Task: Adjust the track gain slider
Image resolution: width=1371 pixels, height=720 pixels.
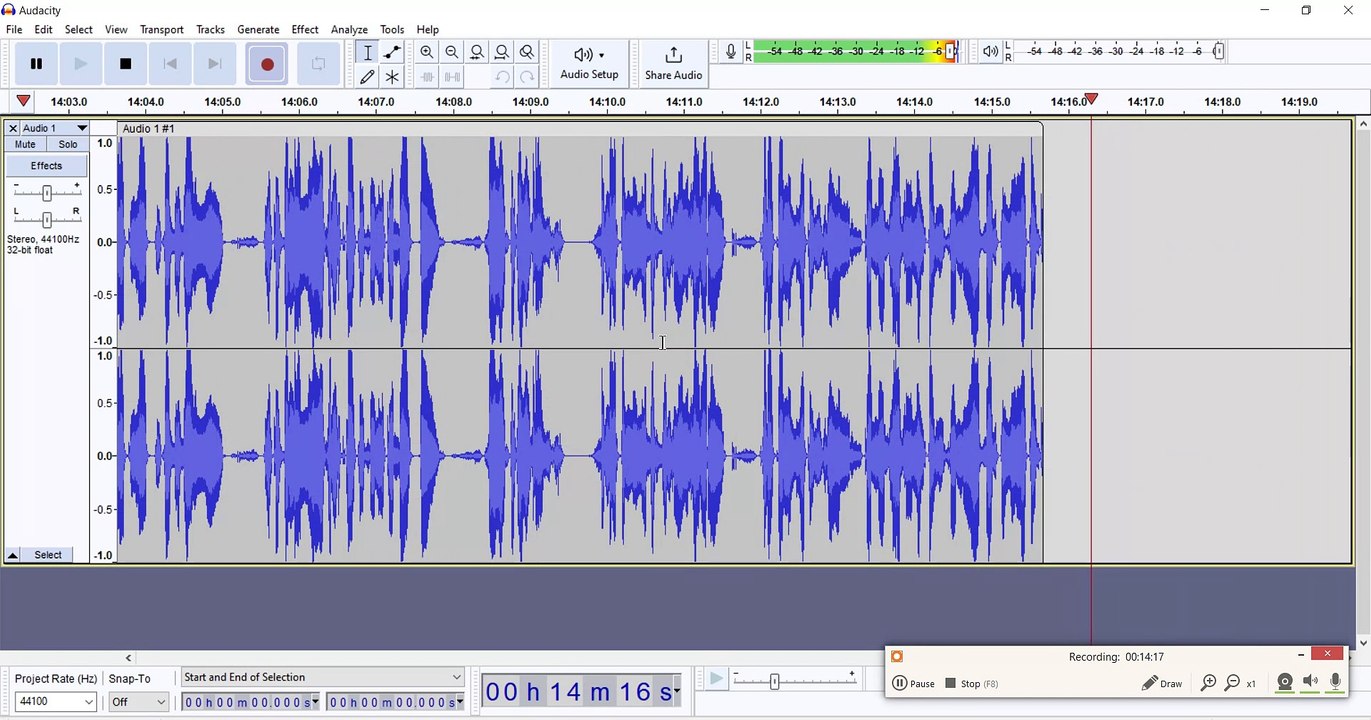Action: pos(47,193)
